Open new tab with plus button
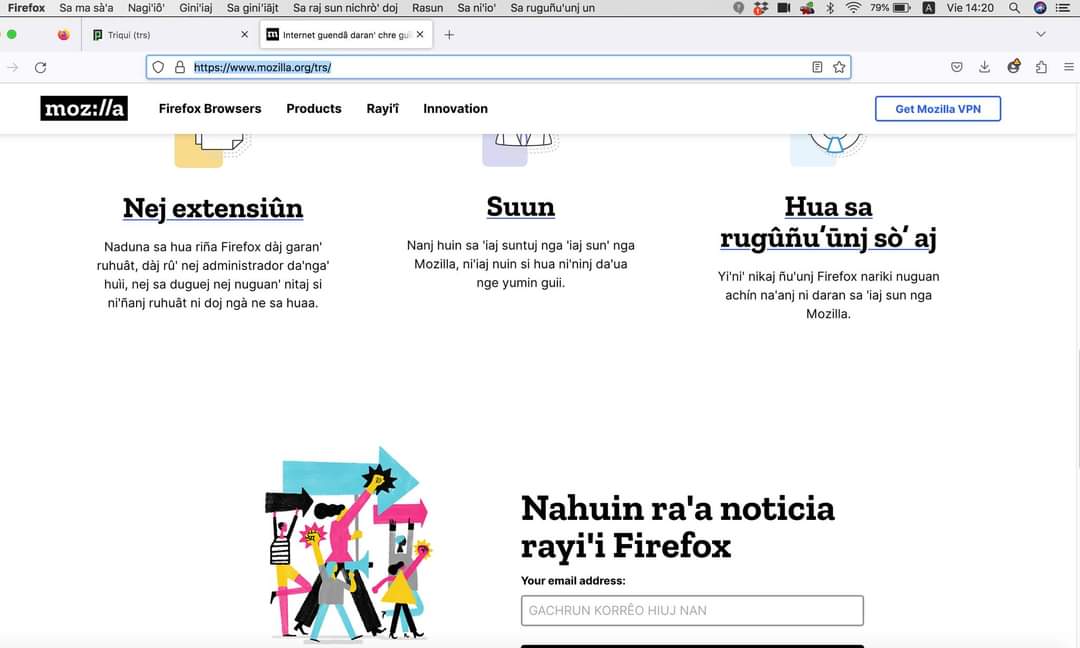1080x648 pixels. 449,34
